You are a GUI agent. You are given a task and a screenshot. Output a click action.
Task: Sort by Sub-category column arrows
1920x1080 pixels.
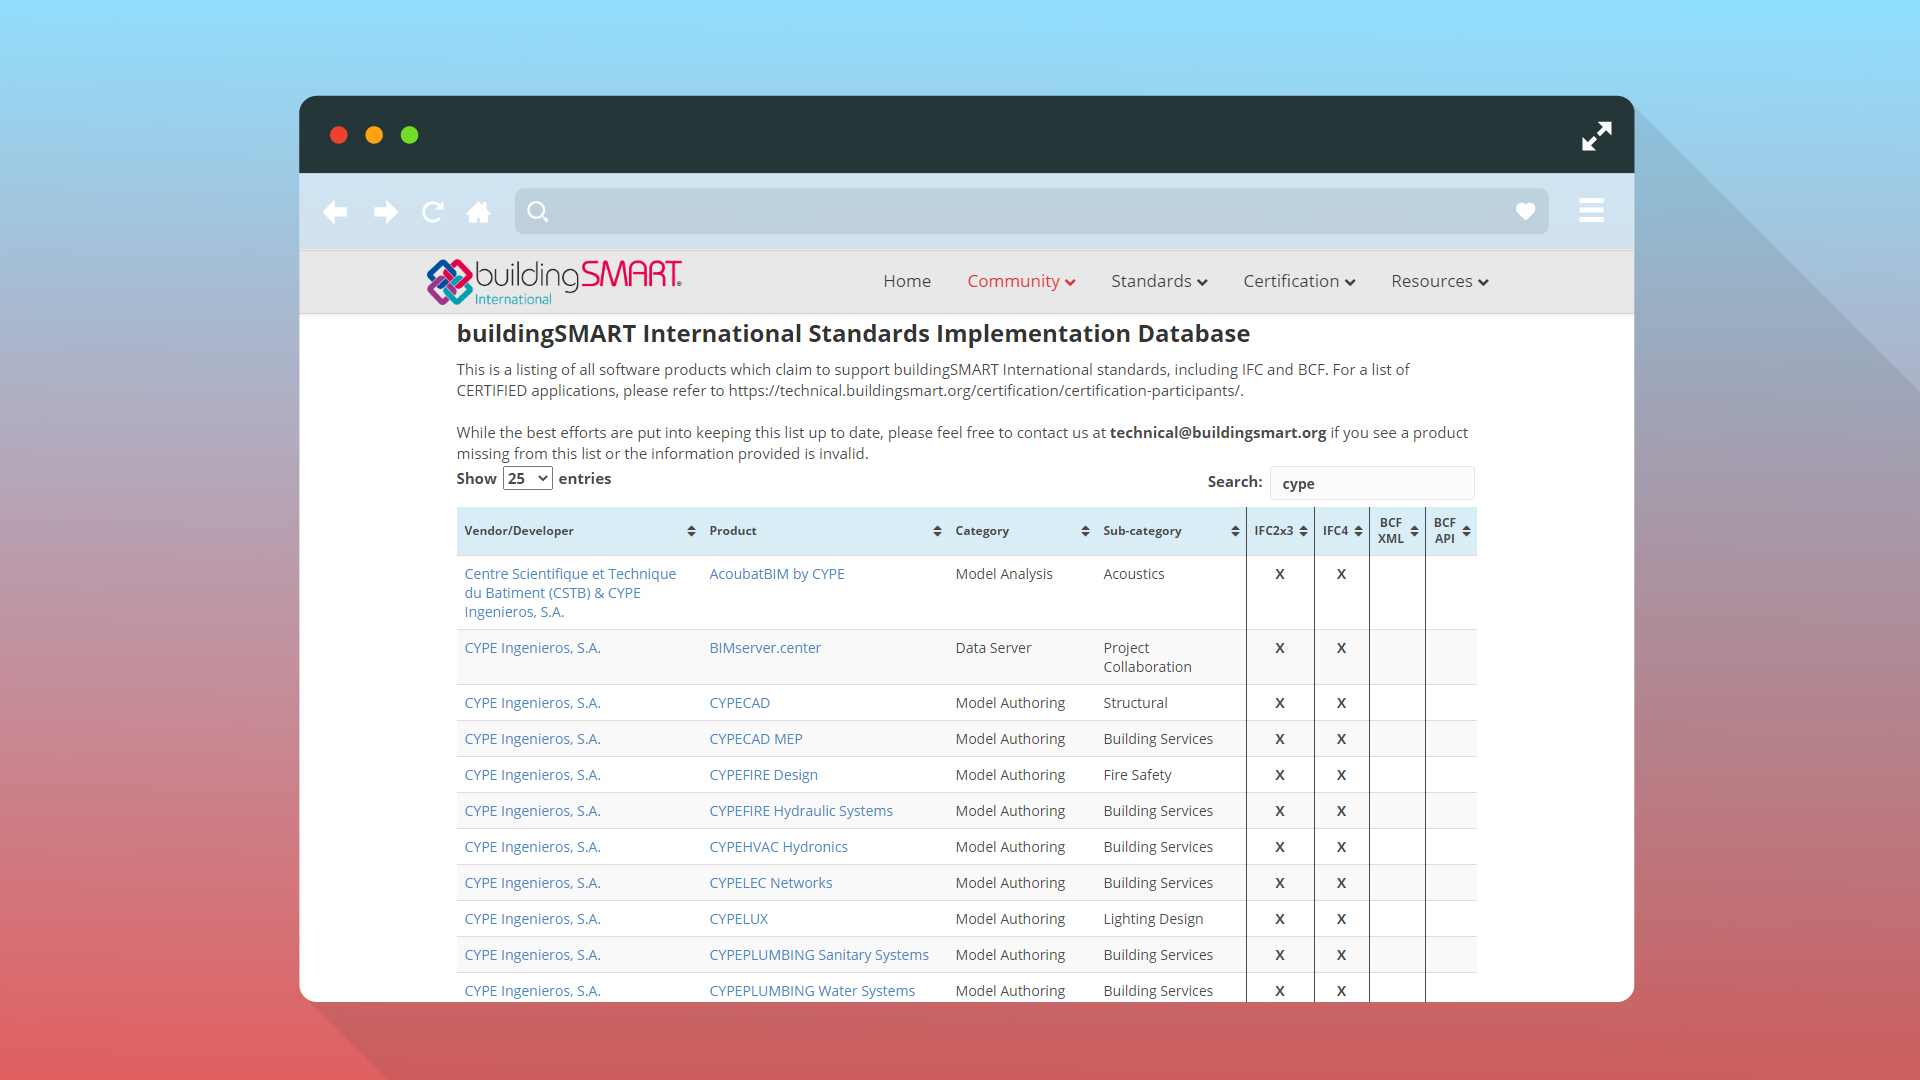pyautogui.click(x=1235, y=531)
